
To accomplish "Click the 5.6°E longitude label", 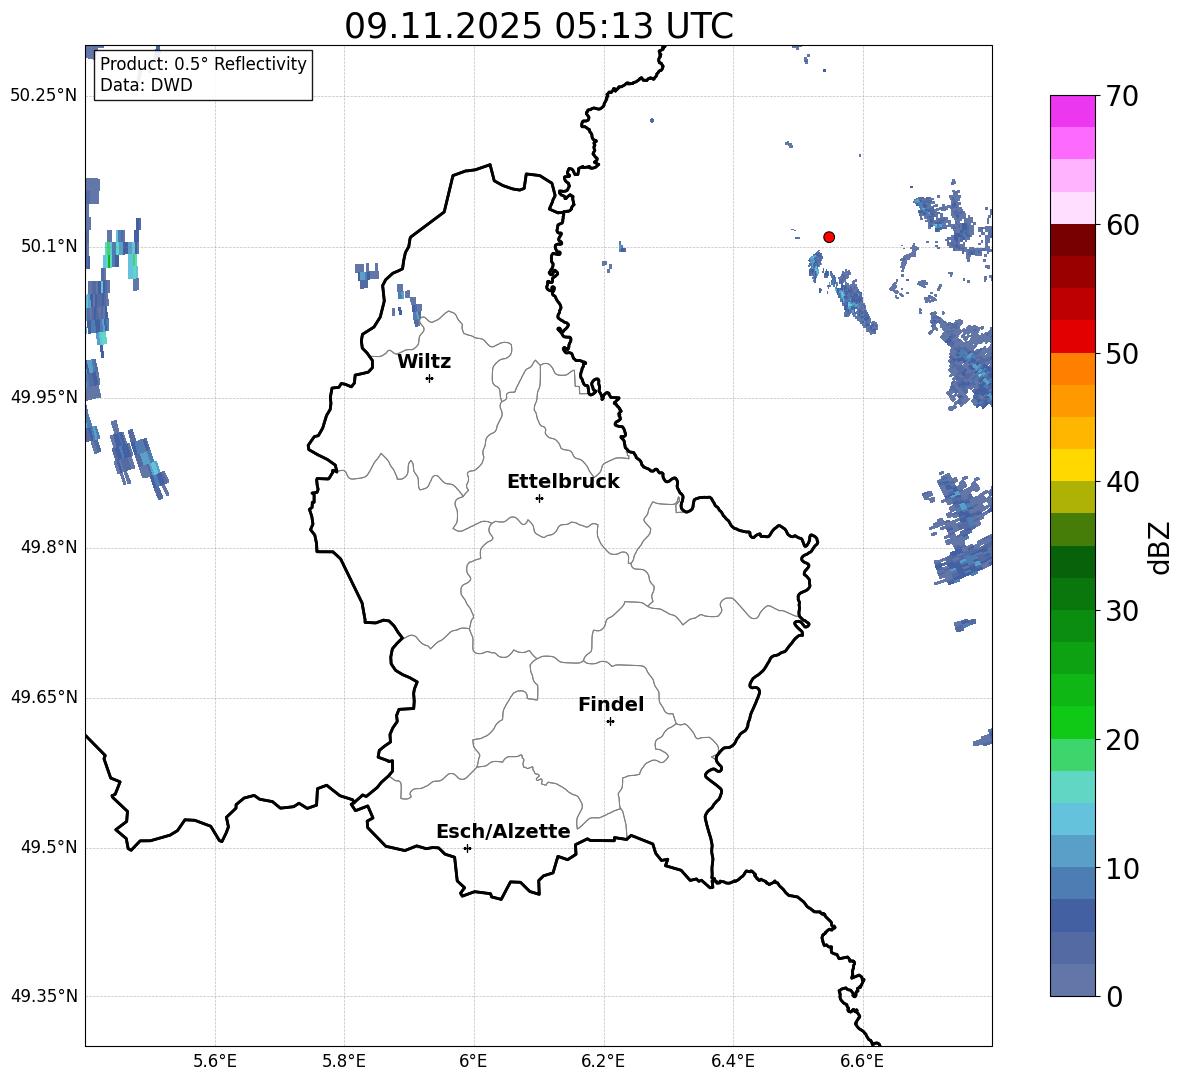I will pos(215,1061).
